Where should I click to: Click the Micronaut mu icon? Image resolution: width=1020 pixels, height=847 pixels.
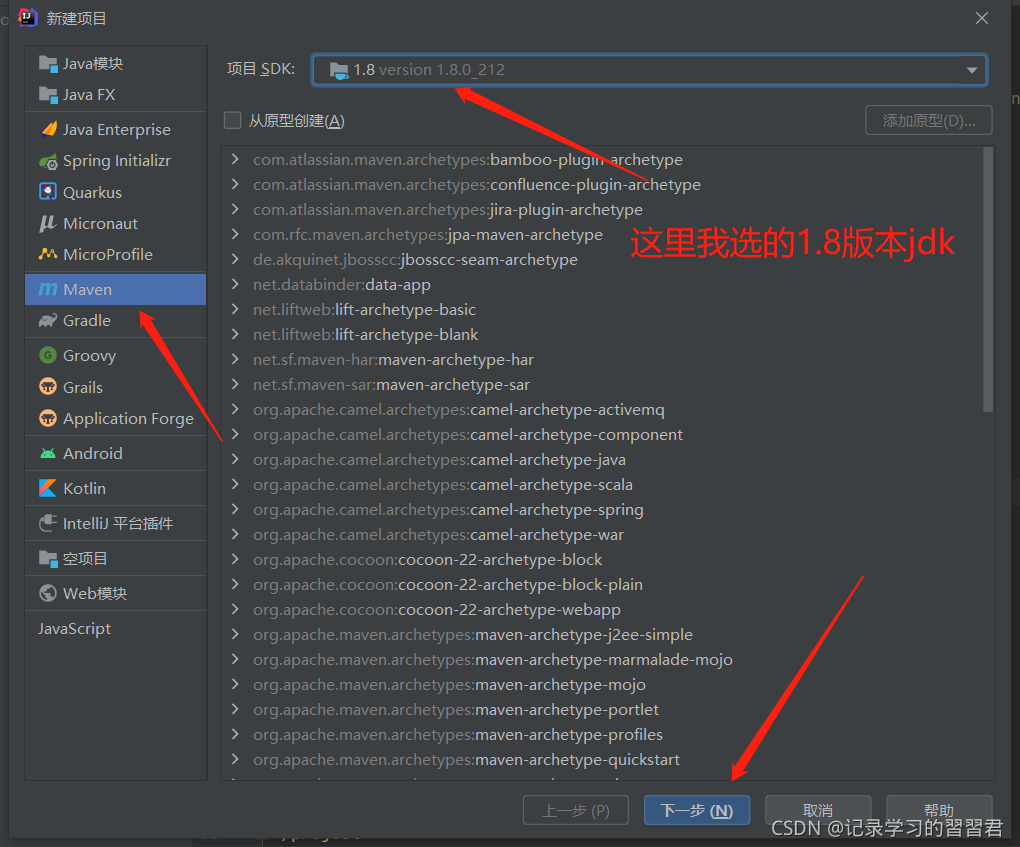pos(47,224)
